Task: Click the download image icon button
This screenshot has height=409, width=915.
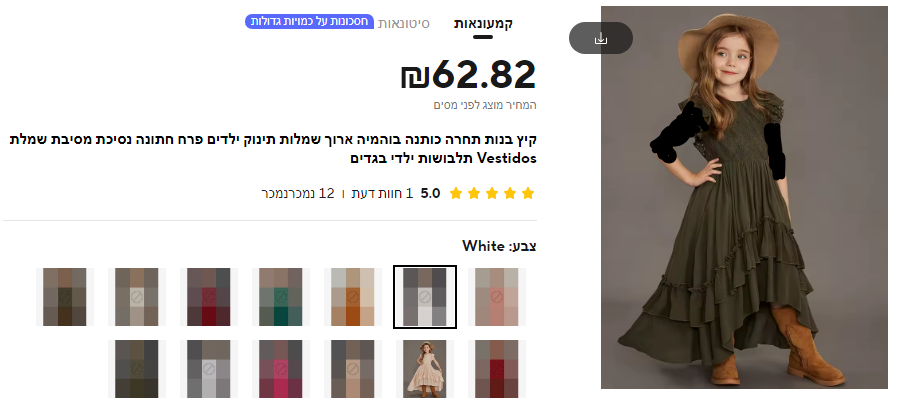Action: (x=600, y=39)
